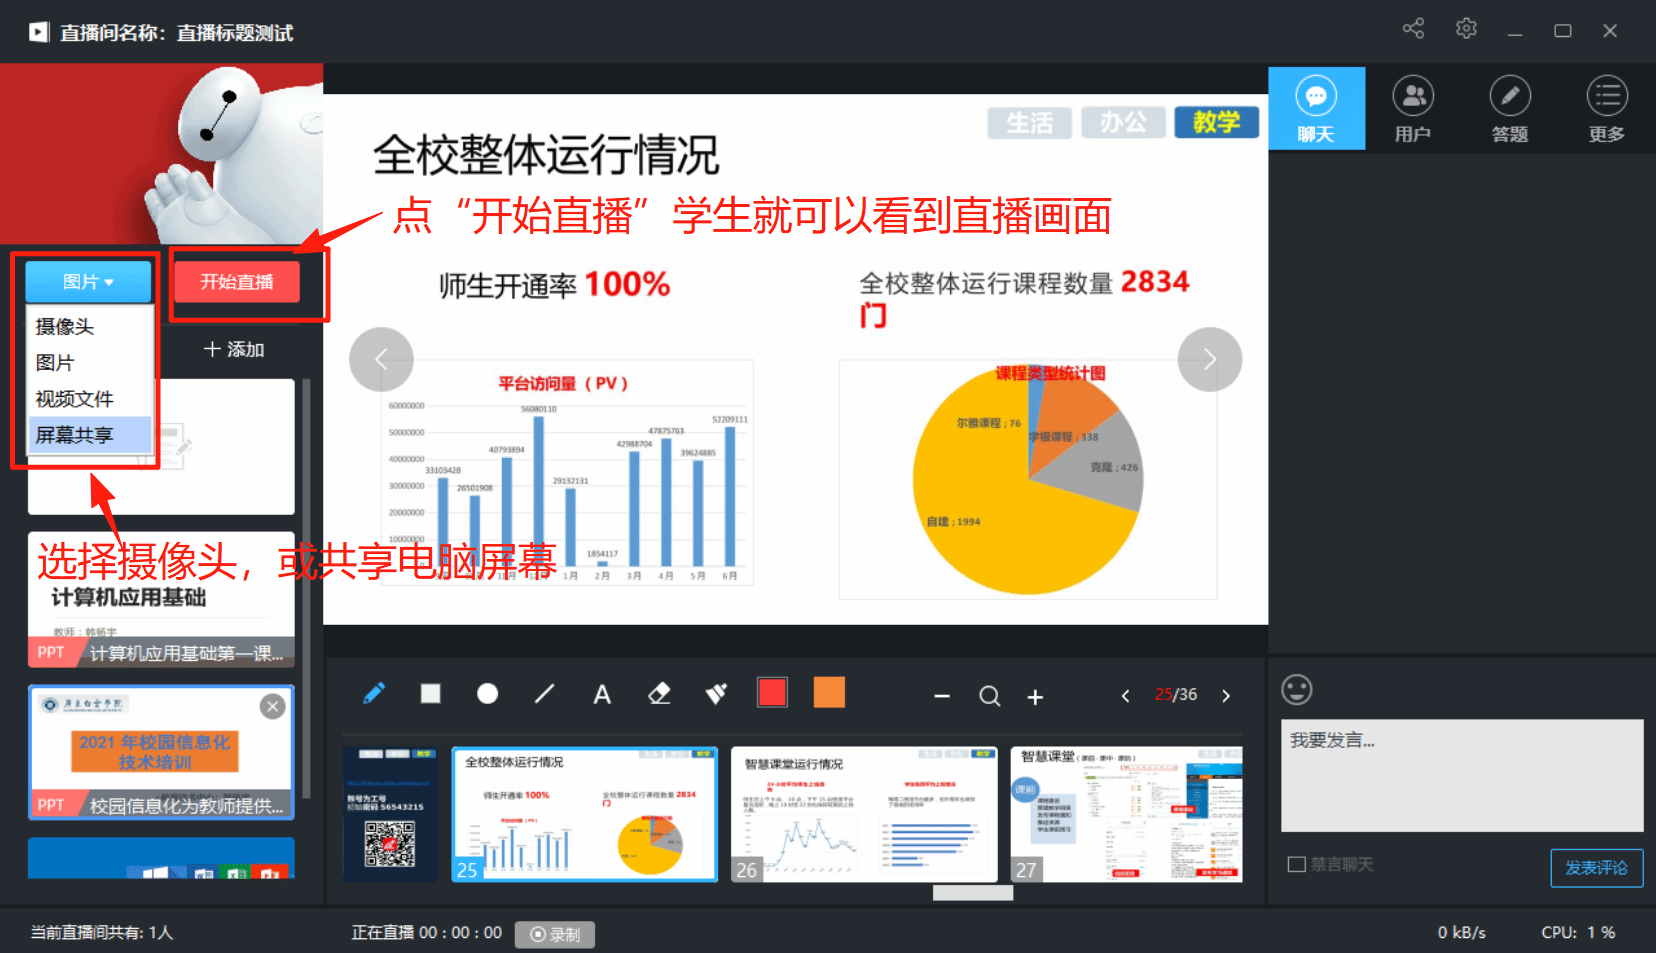Viewport: 1656px width, 953px height.
Task: Pick the eraser tool
Action: (659, 694)
